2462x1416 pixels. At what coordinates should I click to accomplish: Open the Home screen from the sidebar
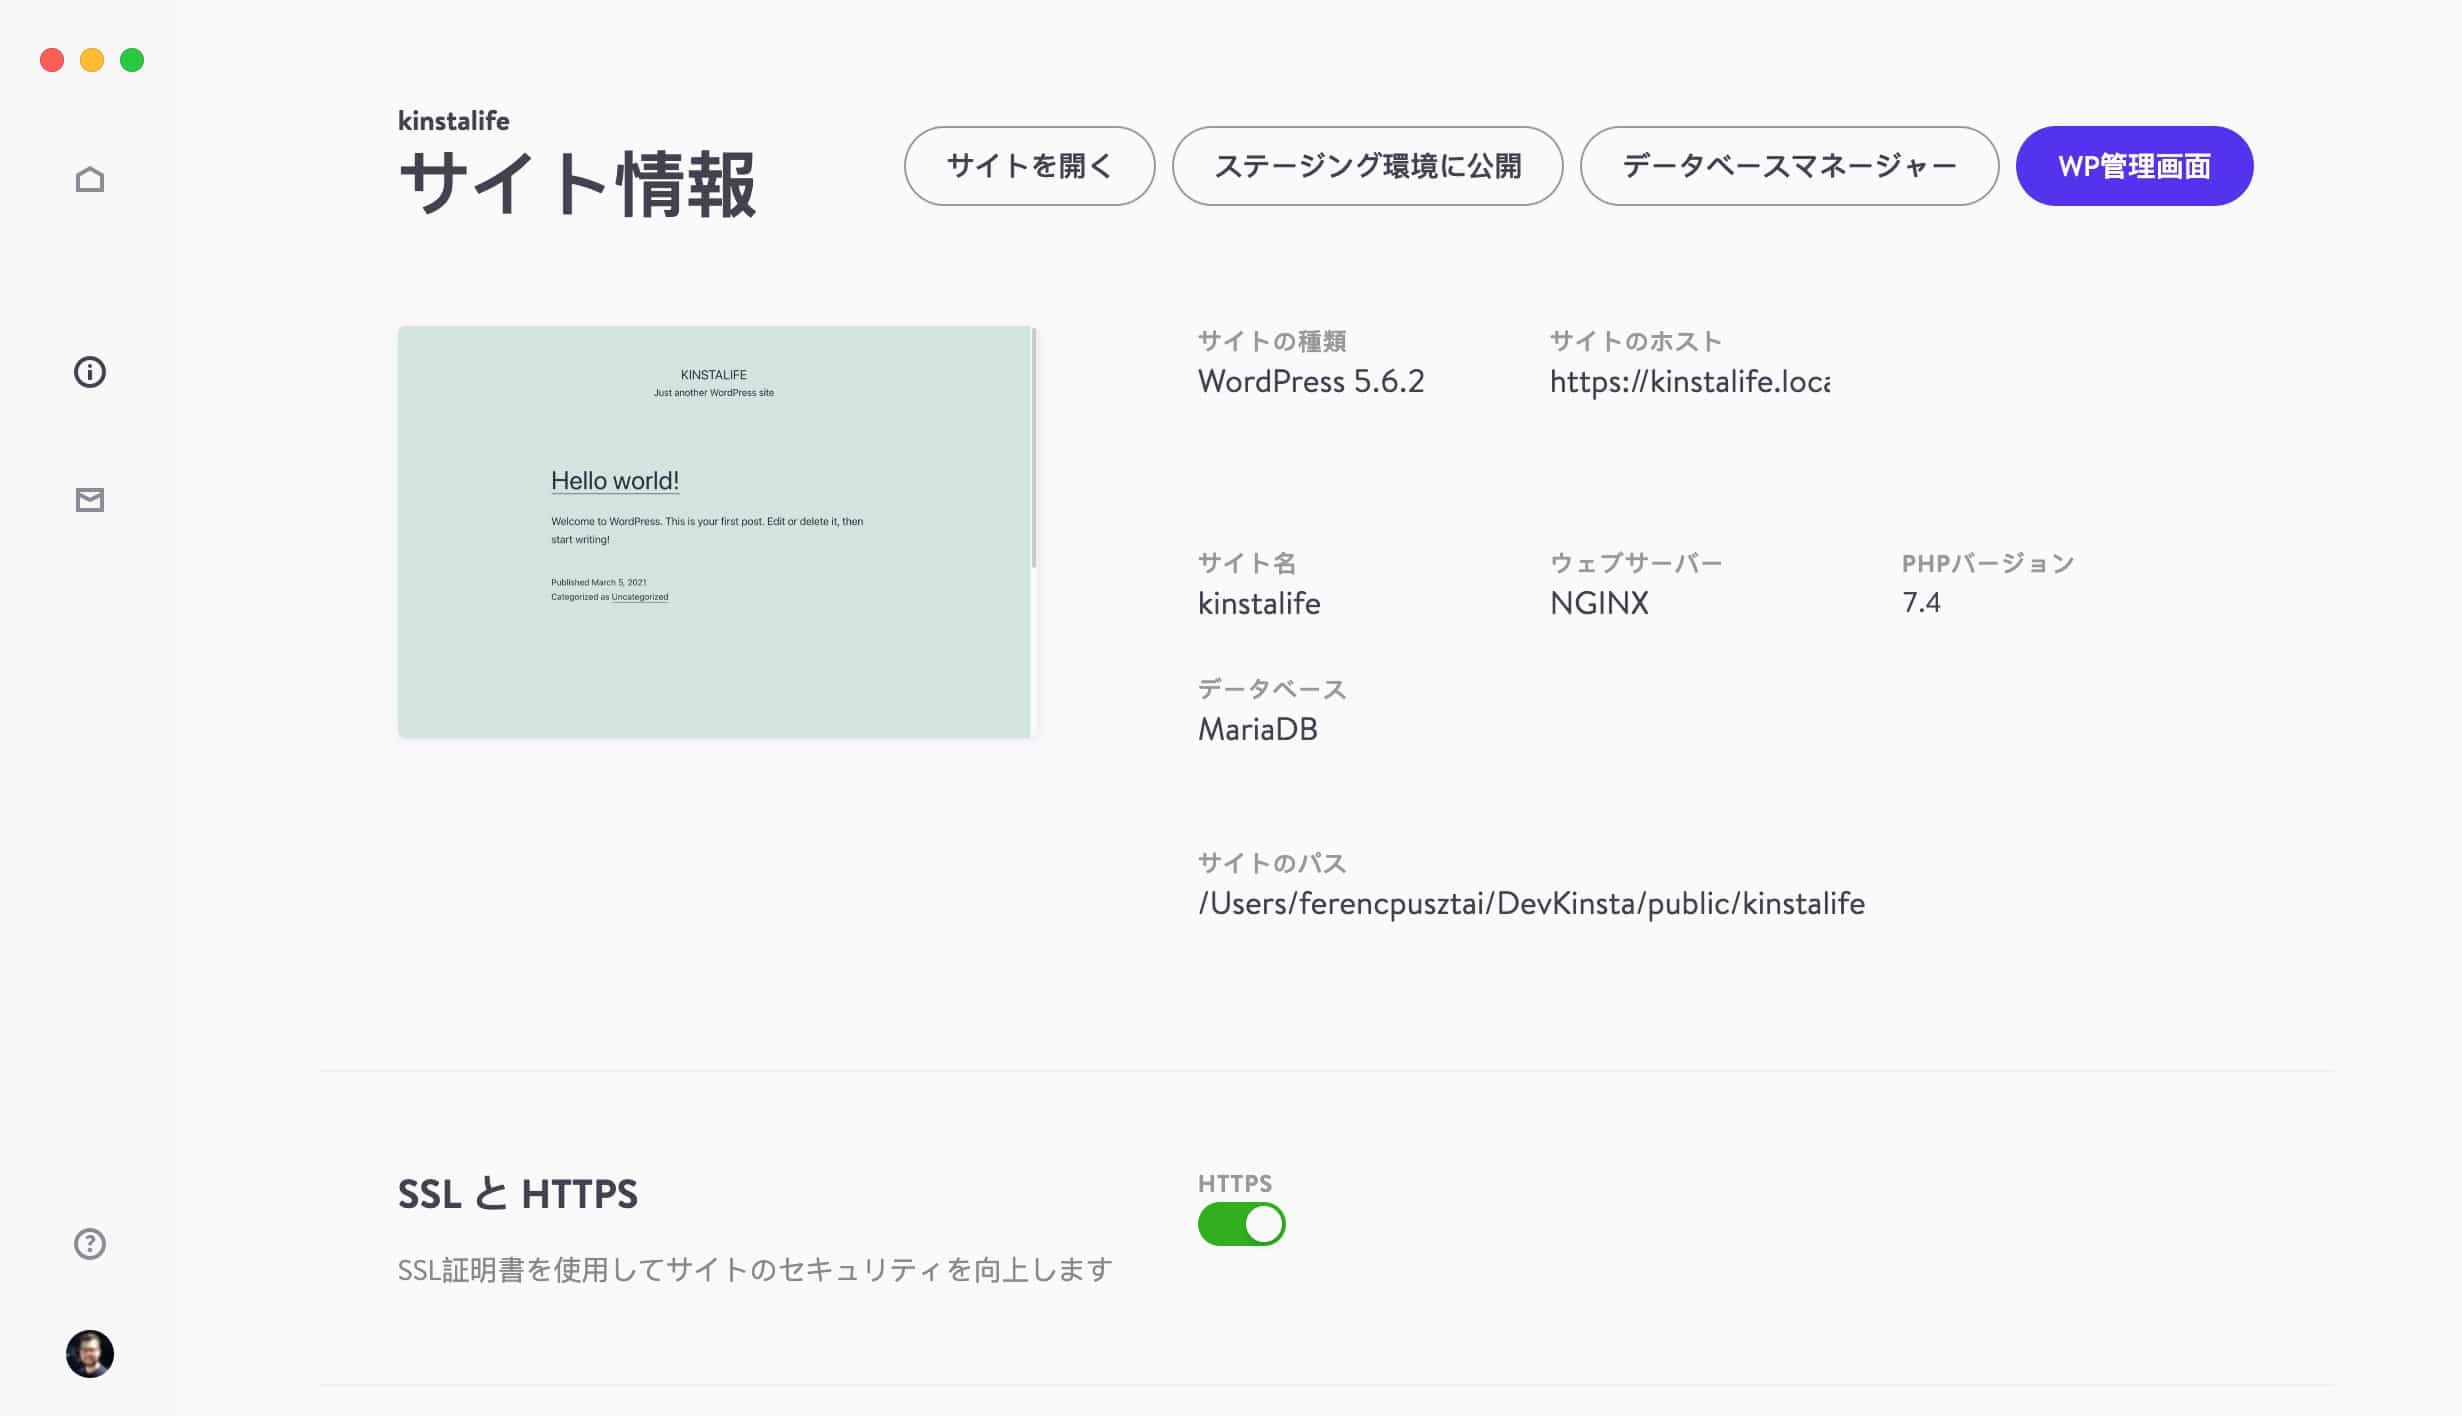pyautogui.click(x=90, y=177)
